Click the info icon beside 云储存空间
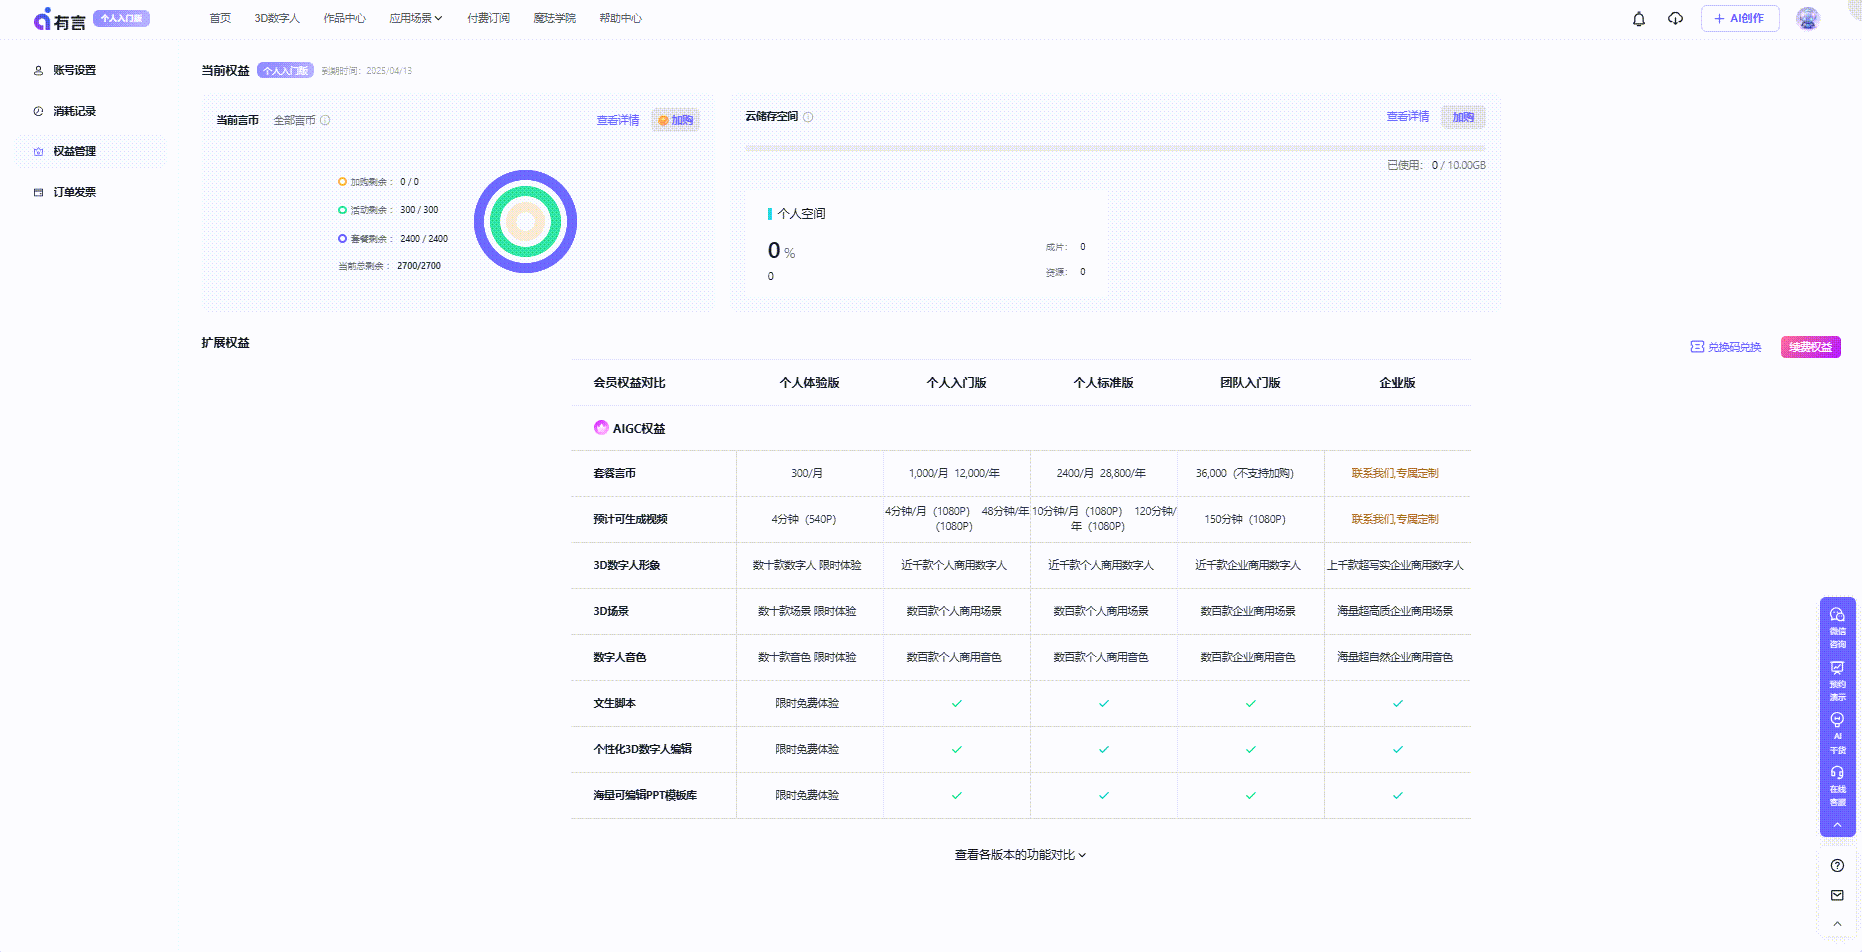The height and width of the screenshot is (952, 1862). point(808,117)
